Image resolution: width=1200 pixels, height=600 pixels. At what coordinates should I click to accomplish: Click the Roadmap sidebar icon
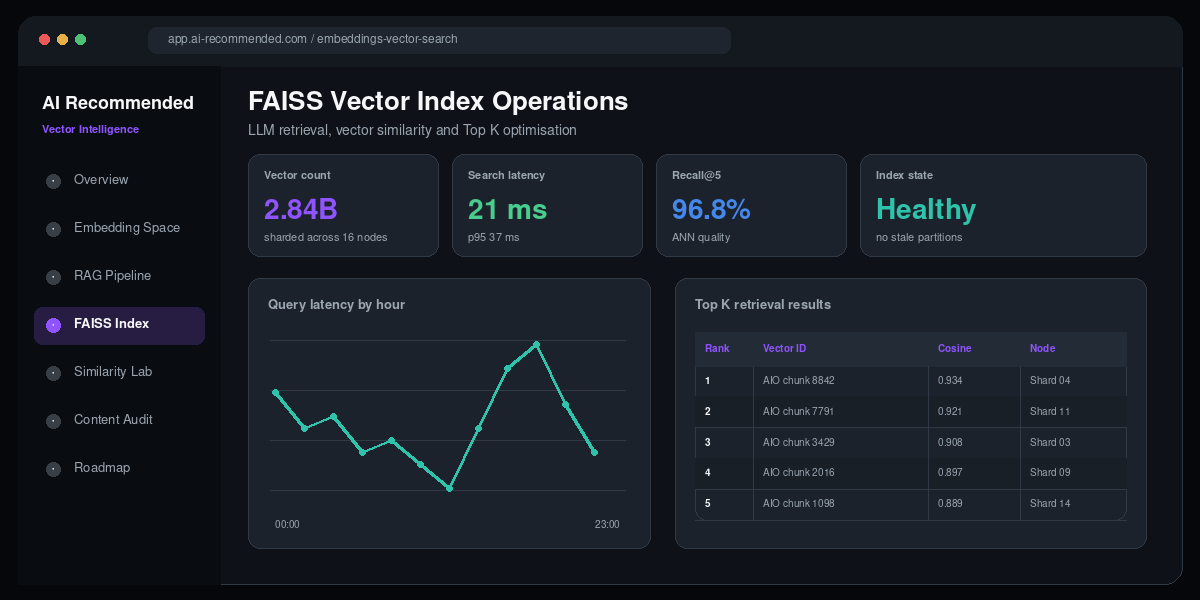[54, 470]
